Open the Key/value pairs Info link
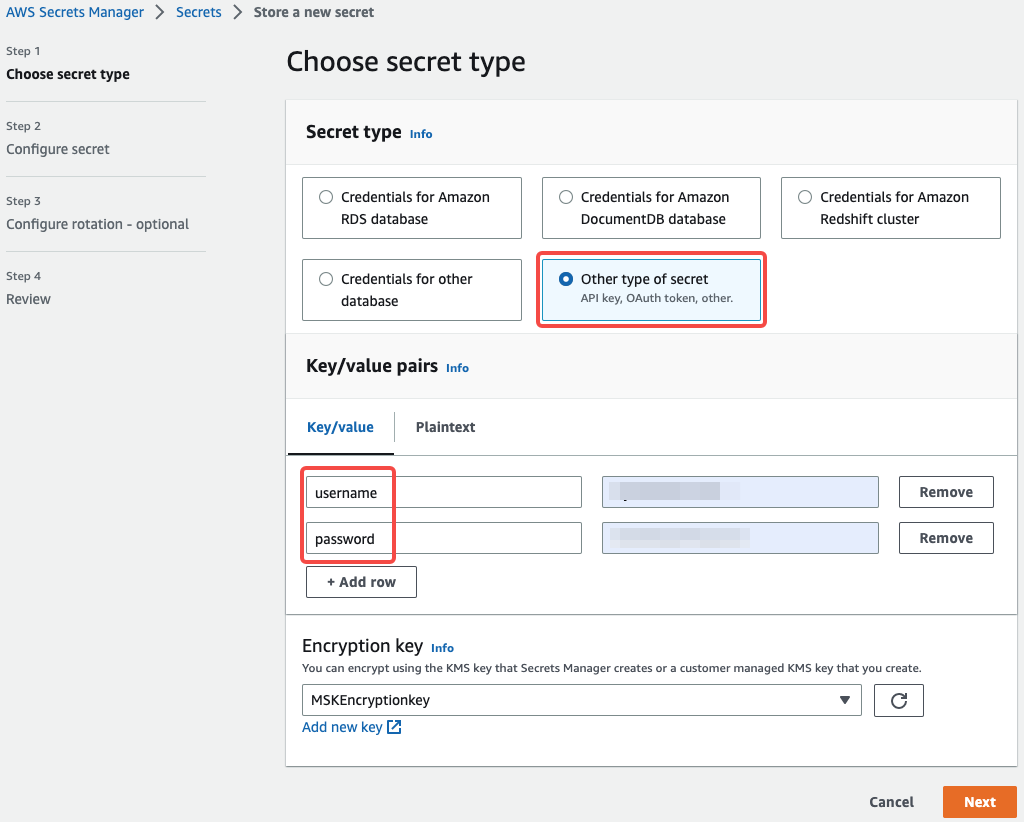This screenshot has width=1024, height=822. pyautogui.click(x=457, y=368)
